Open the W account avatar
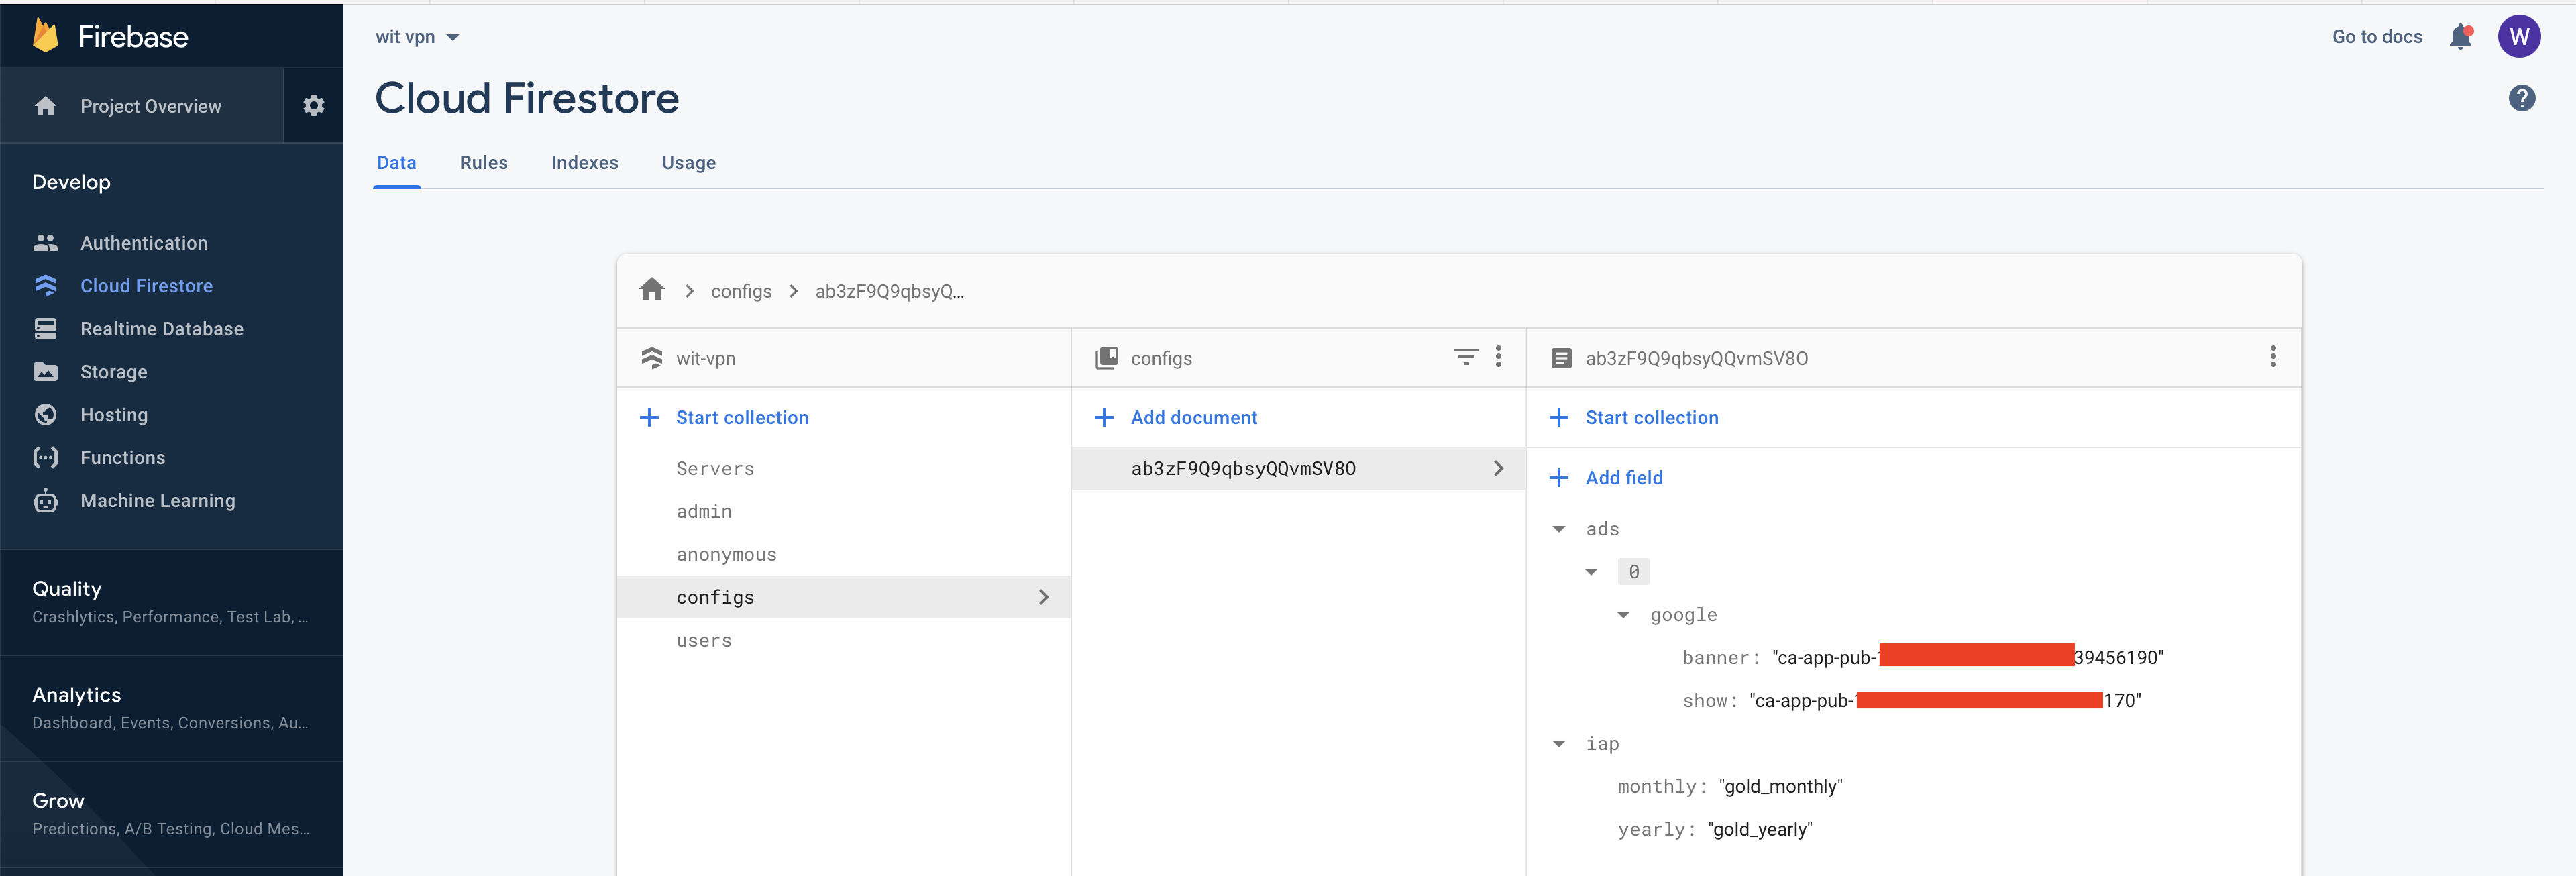Image resolution: width=2576 pixels, height=876 pixels. (2519, 37)
